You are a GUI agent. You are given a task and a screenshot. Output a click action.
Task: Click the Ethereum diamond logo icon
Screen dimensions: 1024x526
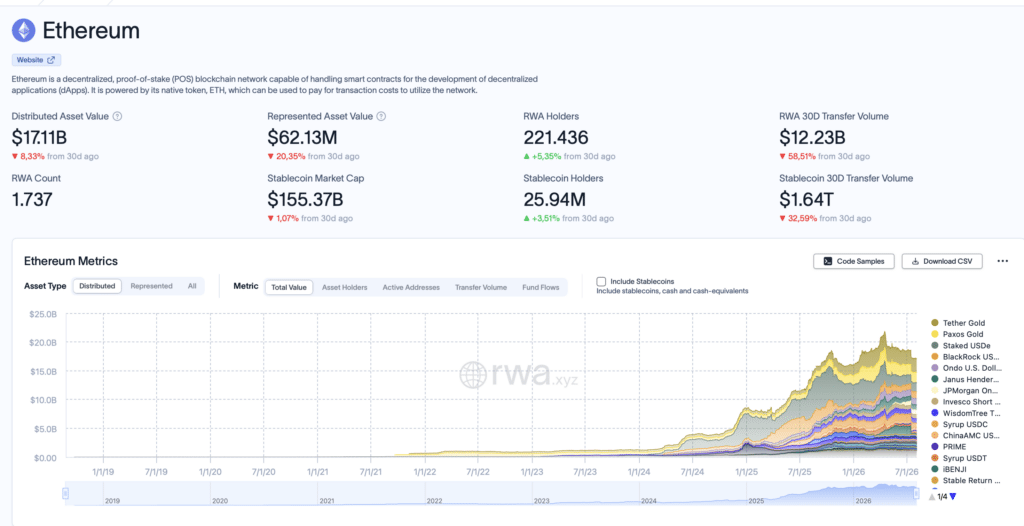click(x=24, y=30)
